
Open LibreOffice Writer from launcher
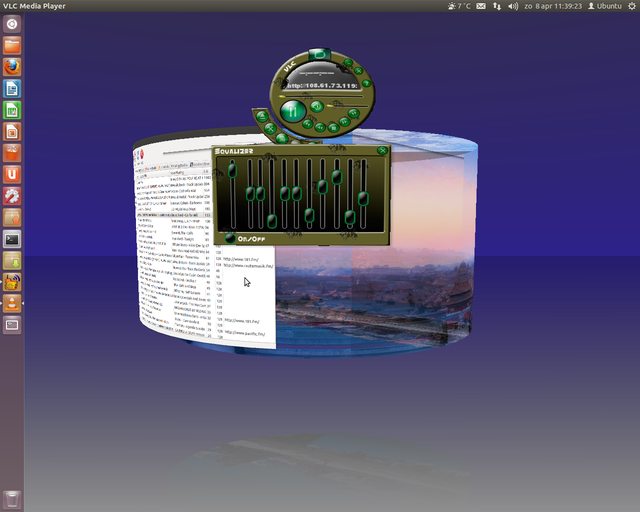pyautogui.click(x=12, y=89)
